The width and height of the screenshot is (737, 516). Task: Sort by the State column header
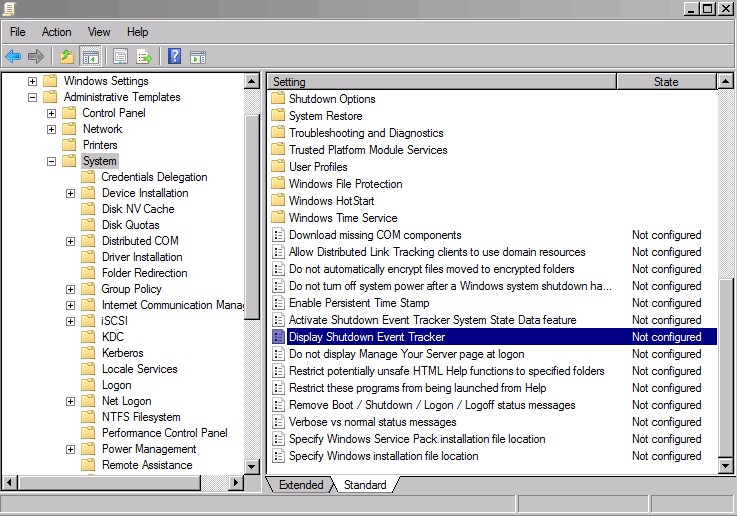pyautogui.click(x=666, y=81)
